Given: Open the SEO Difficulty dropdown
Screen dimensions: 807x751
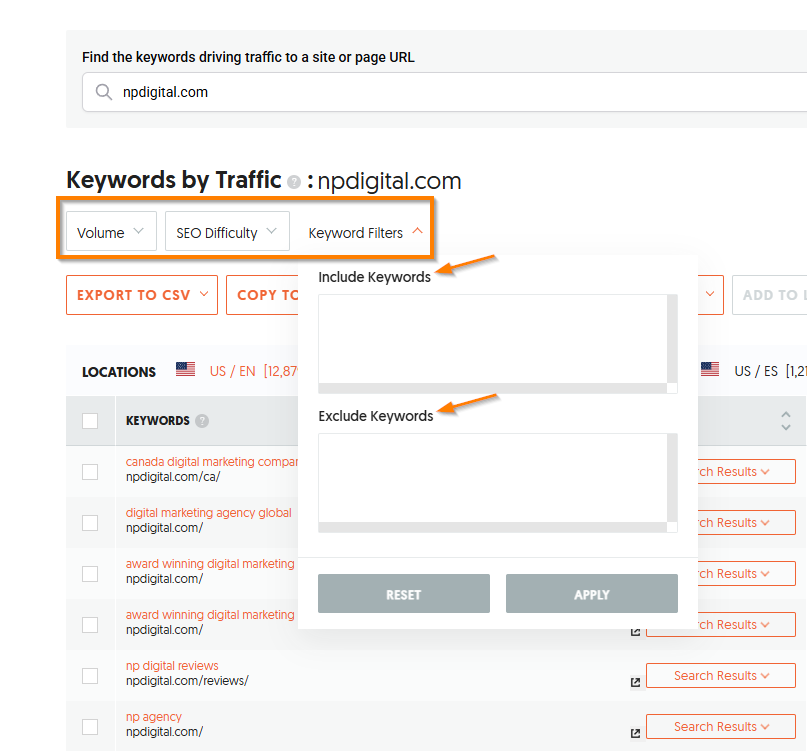Looking at the screenshot, I should (227, 231).
